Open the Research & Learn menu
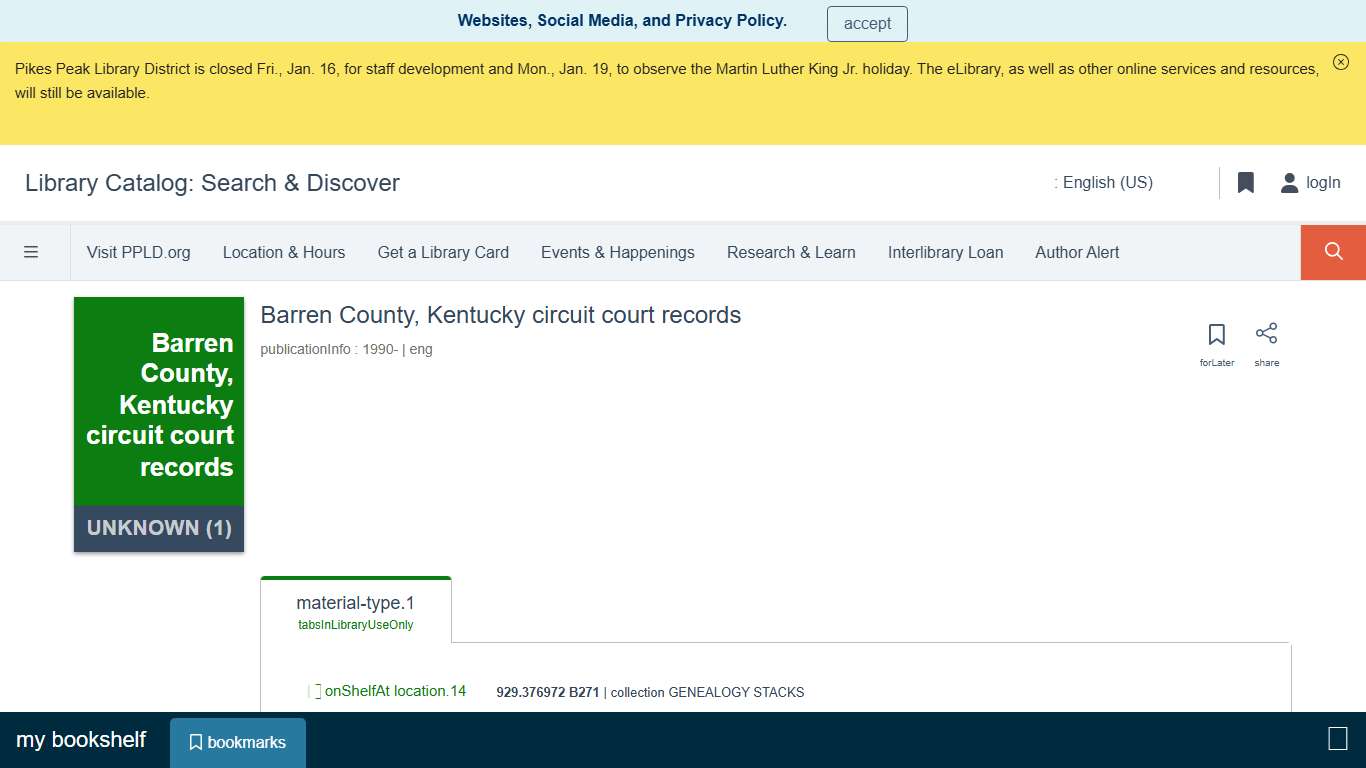 [791, 252]
